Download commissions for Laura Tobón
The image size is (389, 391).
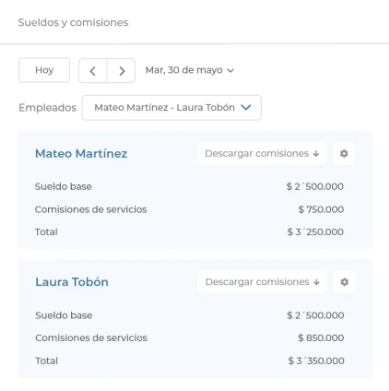(x=262, y=282)
